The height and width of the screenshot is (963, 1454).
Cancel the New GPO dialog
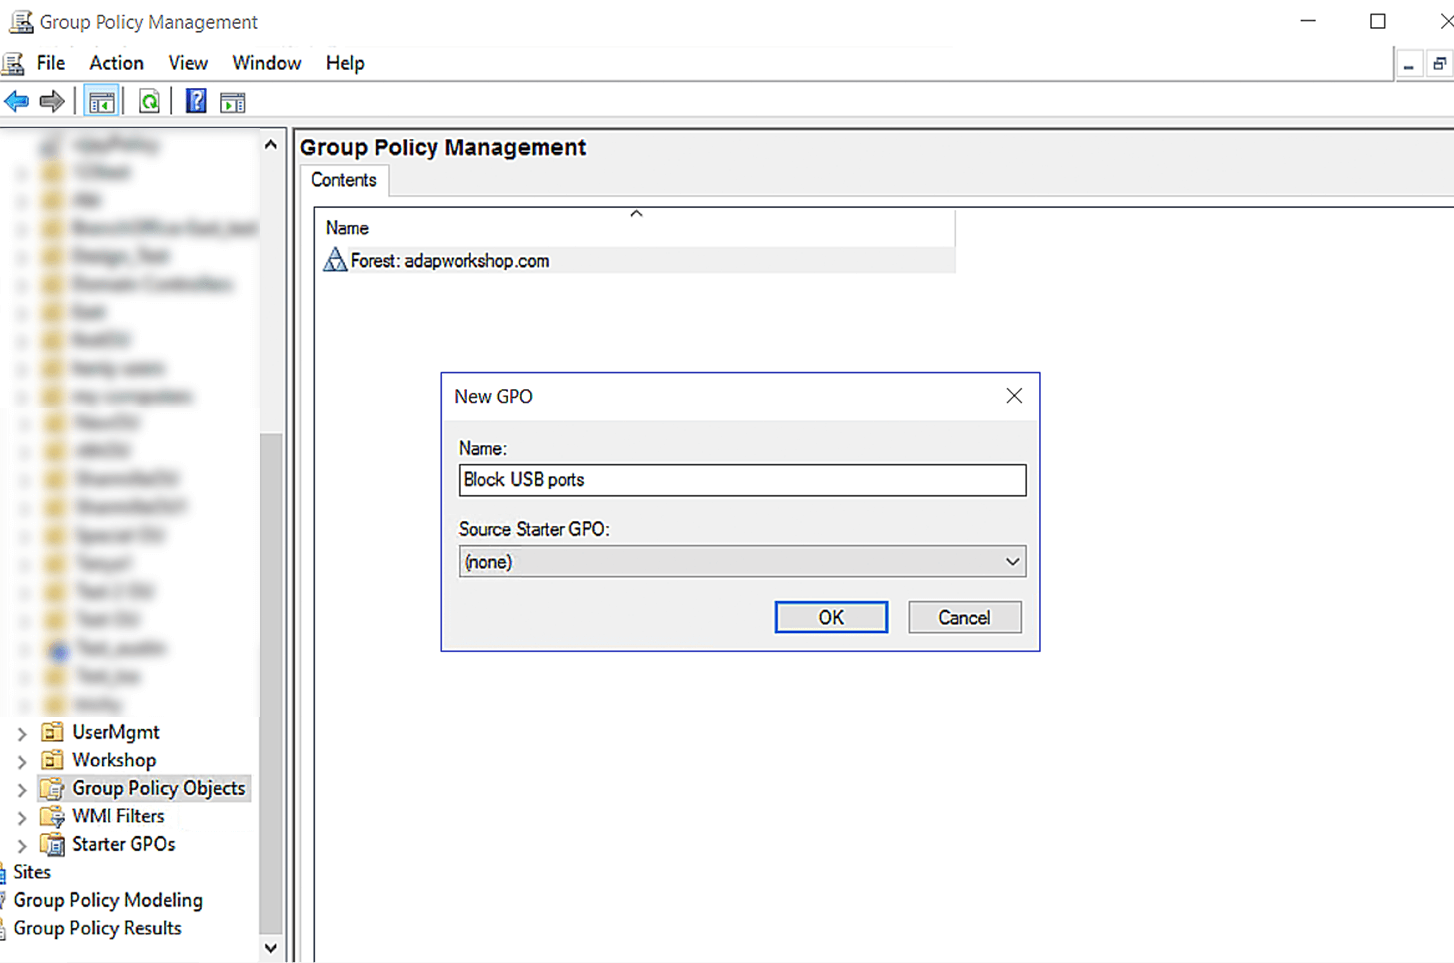pos(964,617)
